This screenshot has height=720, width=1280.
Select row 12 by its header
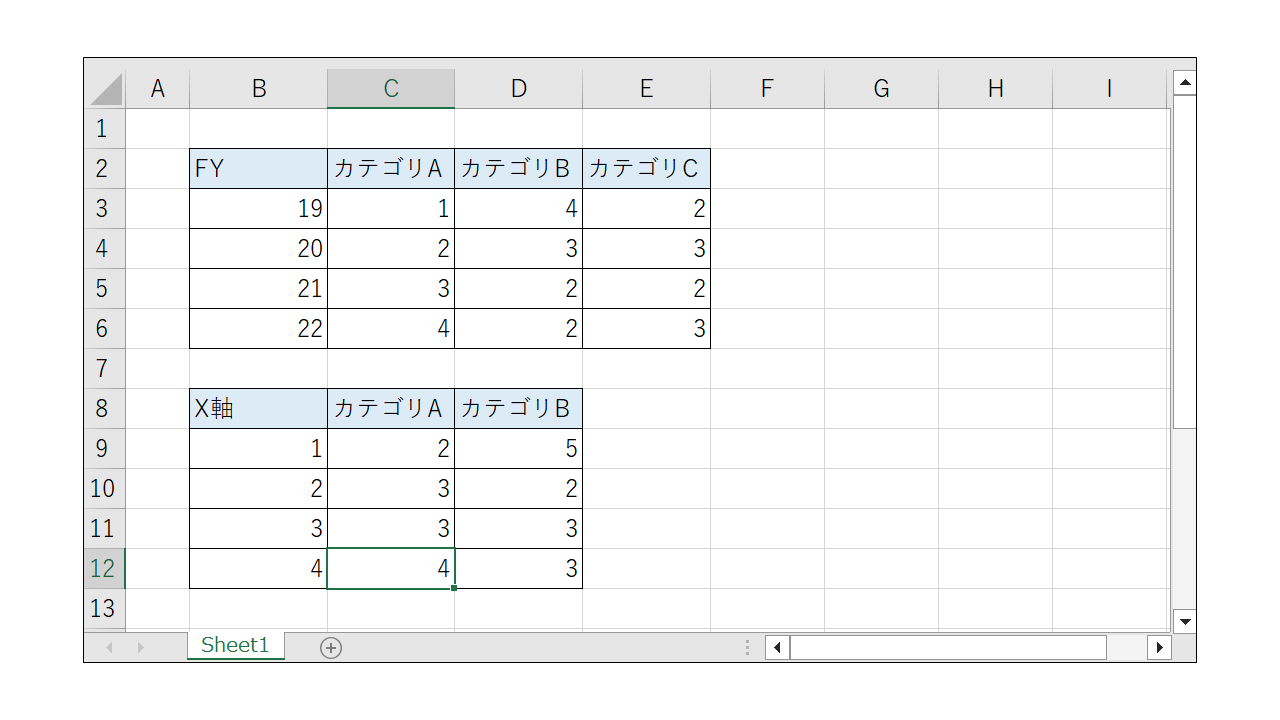[104, 568]
